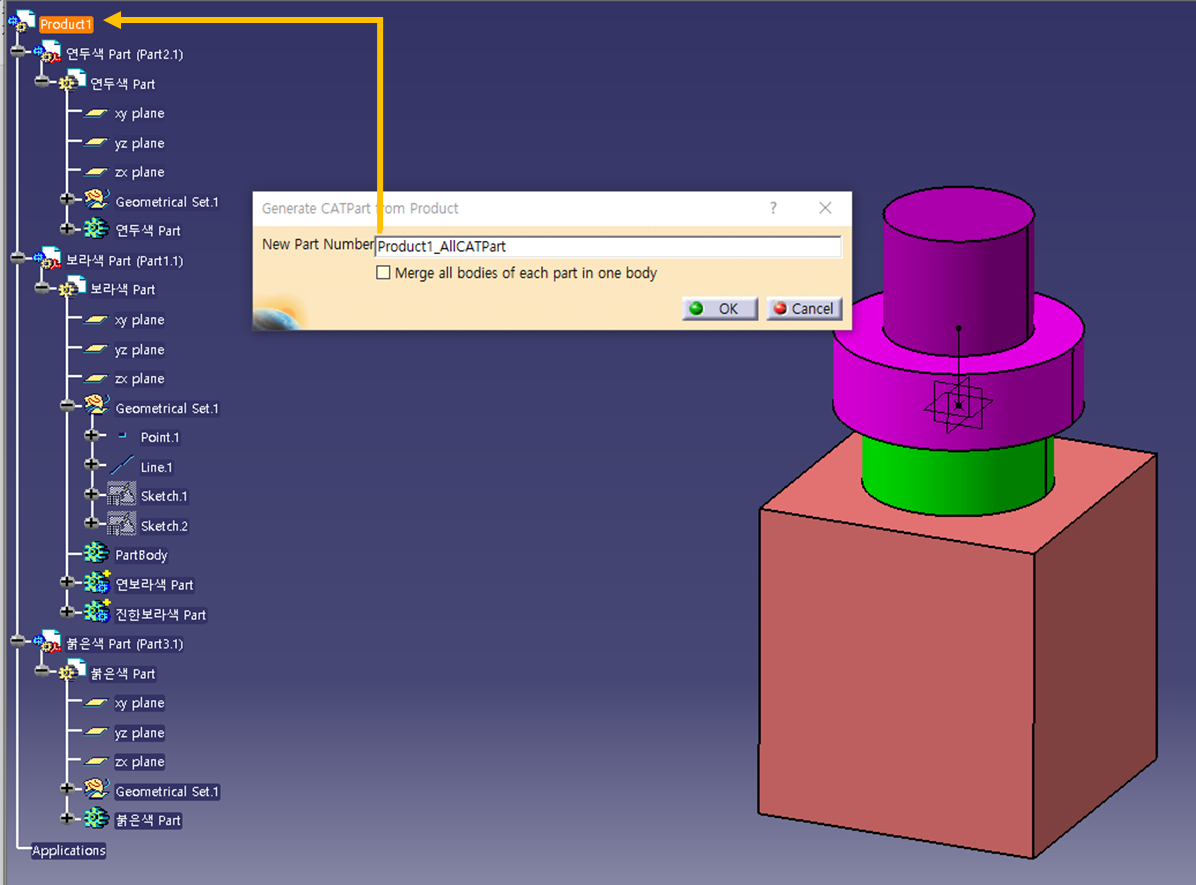Click the Point.1 icon in the tree
The width and height of the screenshot is (1196, 885).
pos(122,436)
